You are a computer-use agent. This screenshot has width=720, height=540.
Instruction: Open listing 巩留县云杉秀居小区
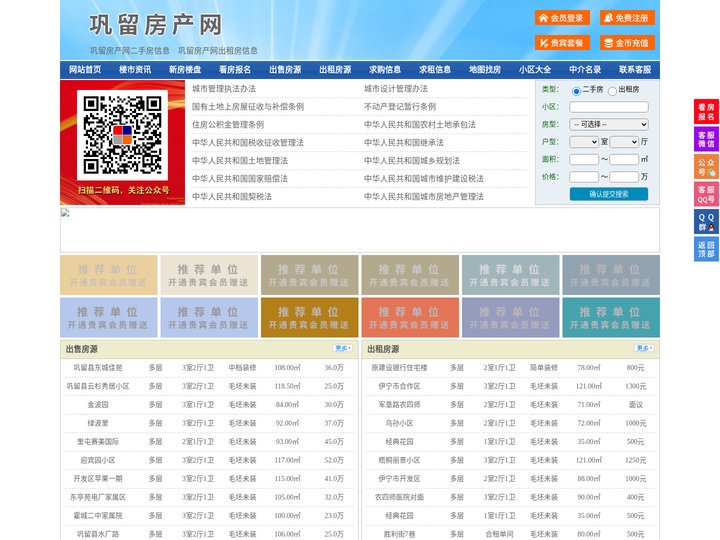(x=98, y=386)
